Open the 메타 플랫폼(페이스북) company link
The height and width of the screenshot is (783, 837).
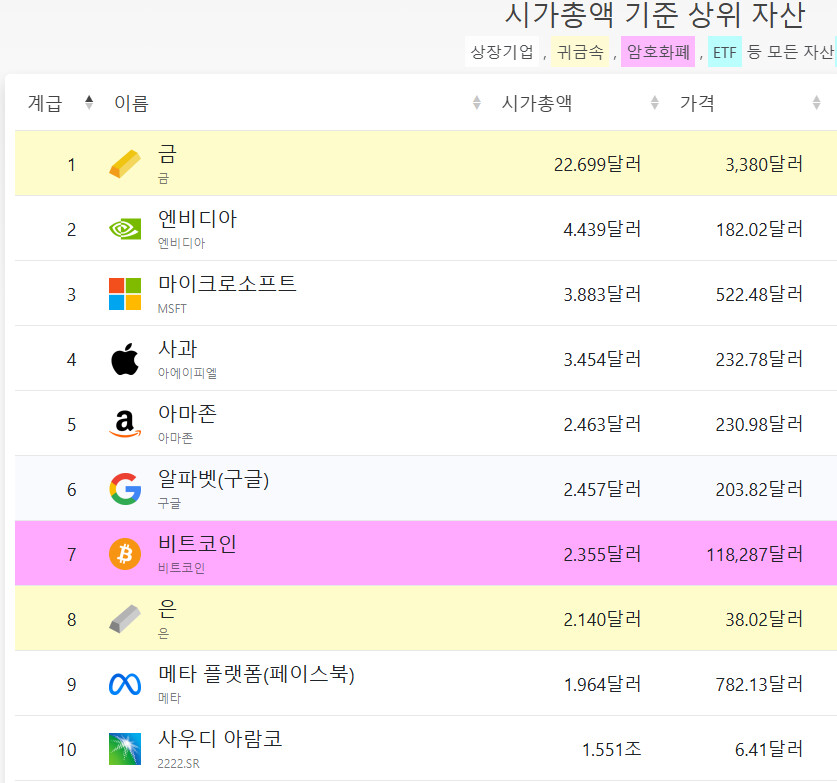click(x=256, y=674)
